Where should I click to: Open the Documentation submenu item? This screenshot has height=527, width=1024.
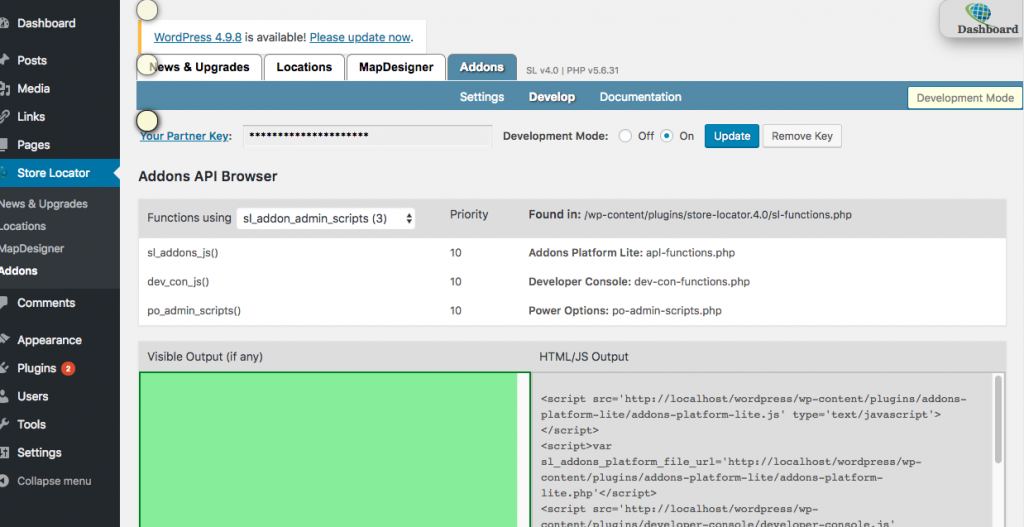pos(640,97)
